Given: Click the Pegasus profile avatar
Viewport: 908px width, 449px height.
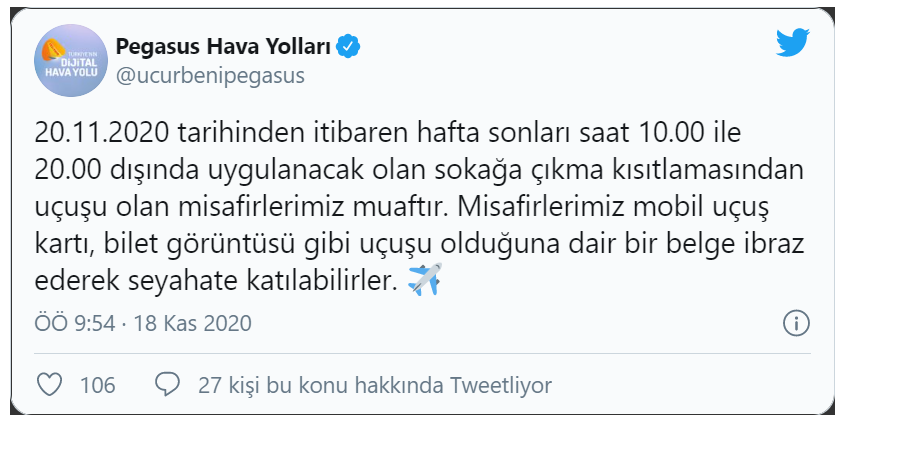Looking at the screenshot, I should [67, 60].
